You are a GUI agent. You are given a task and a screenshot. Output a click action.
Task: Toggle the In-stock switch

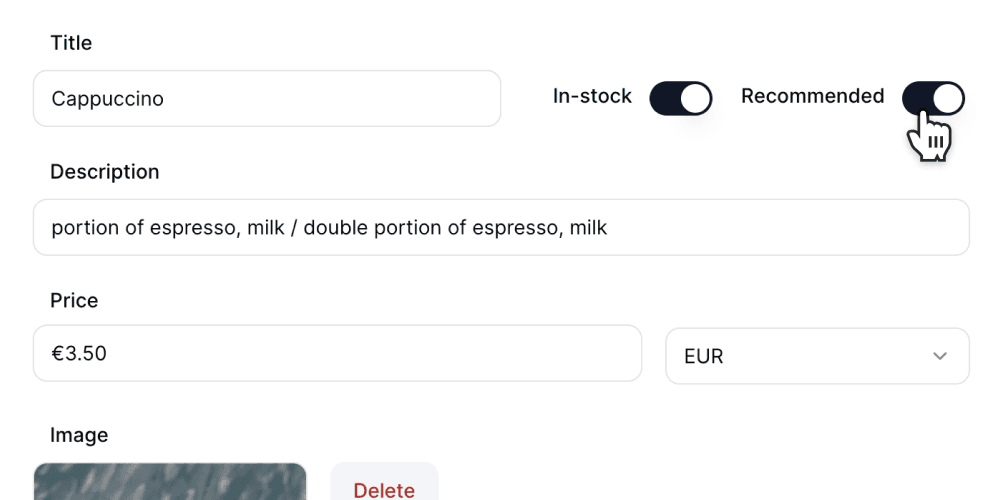tap(680, 98)
